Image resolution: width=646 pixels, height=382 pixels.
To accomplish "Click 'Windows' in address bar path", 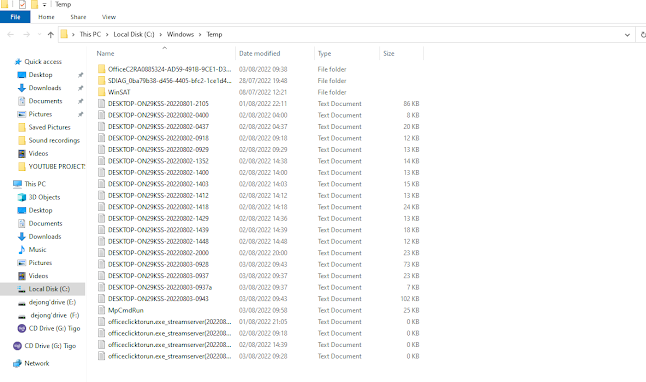I will 180,34.
